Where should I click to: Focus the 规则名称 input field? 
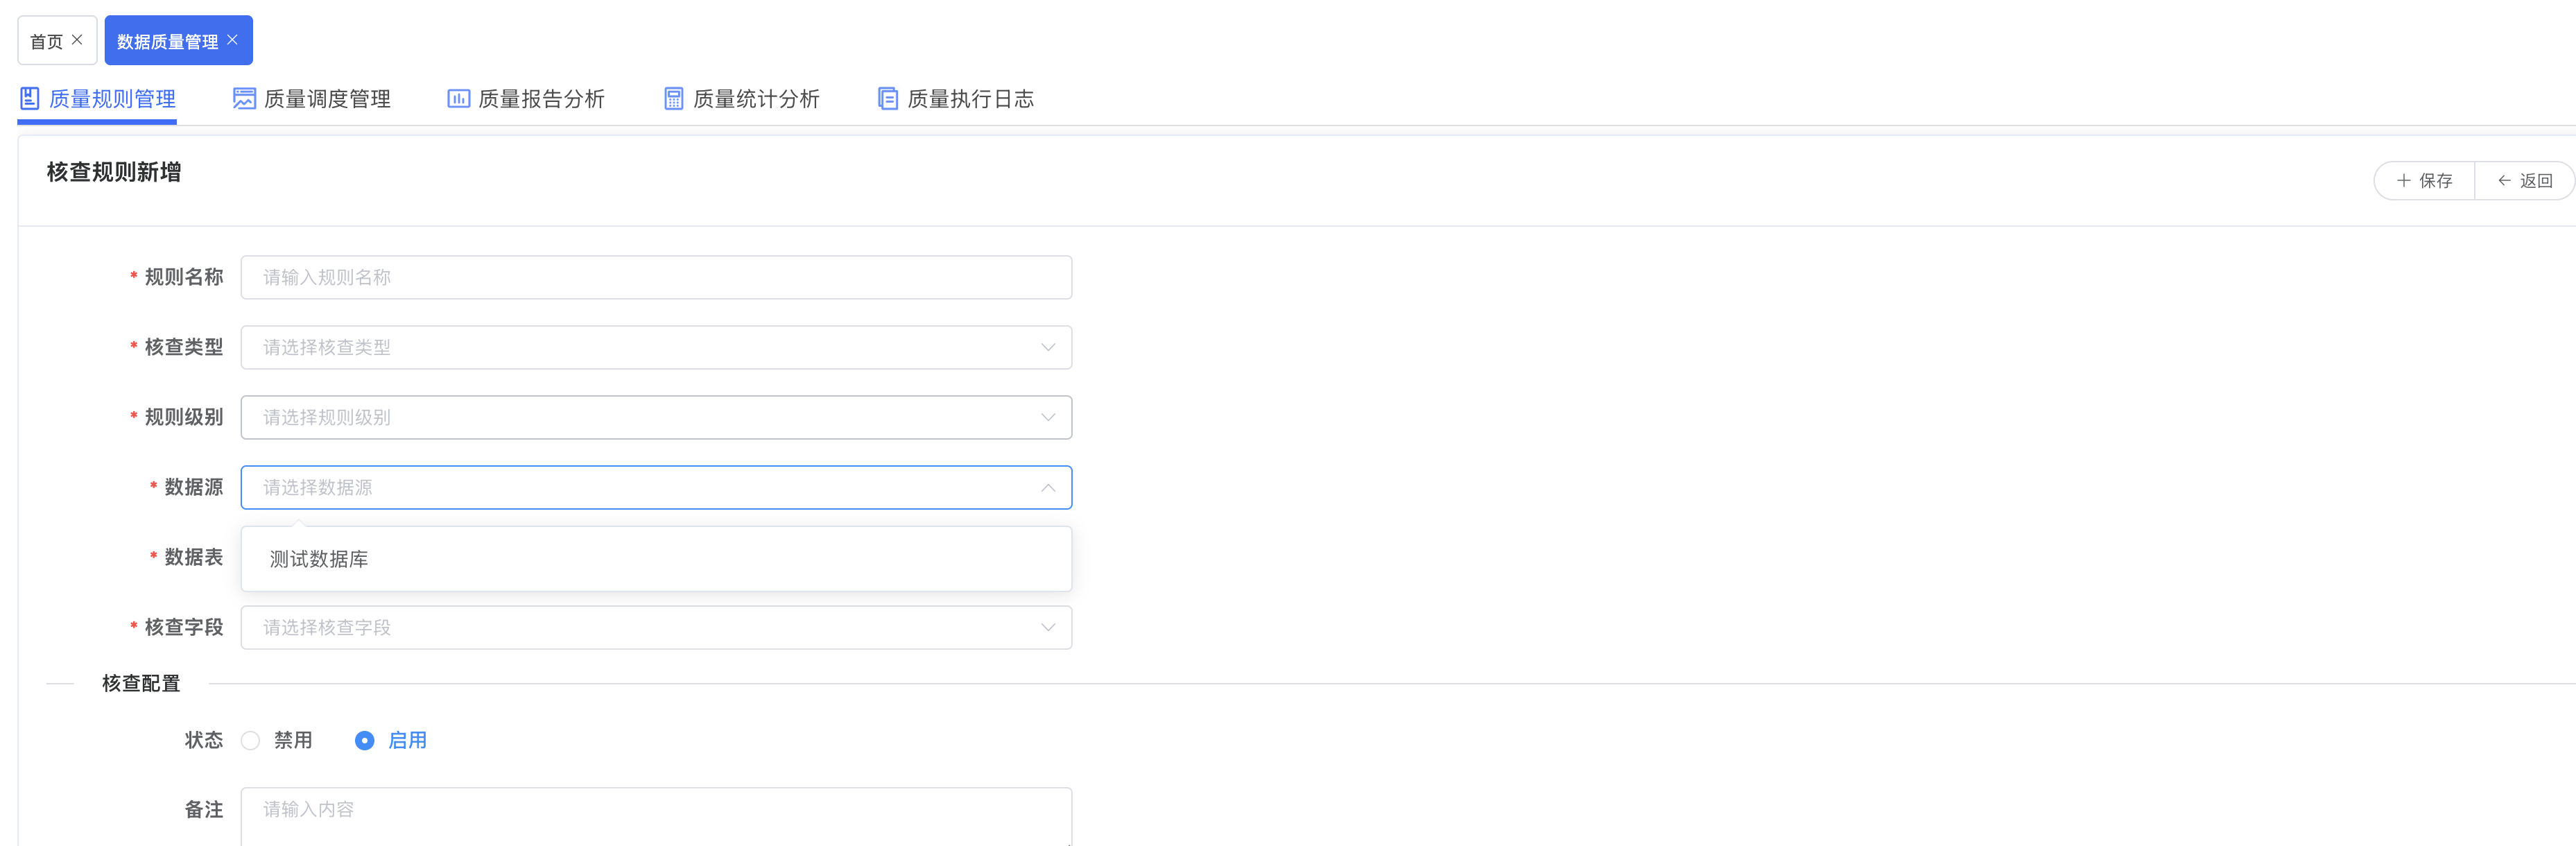(x=656, y=277)
